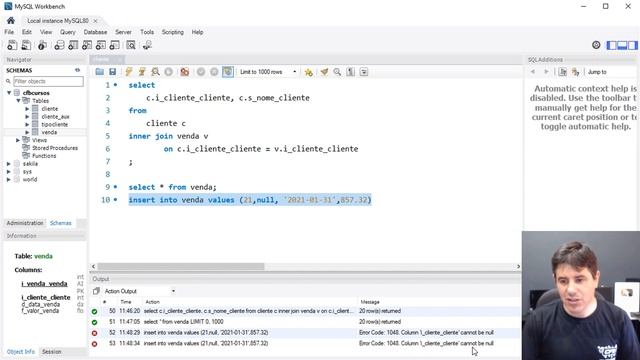Expand the world schema
The image size is (640, 360).
pyautogui.click(x=9, y=180)
